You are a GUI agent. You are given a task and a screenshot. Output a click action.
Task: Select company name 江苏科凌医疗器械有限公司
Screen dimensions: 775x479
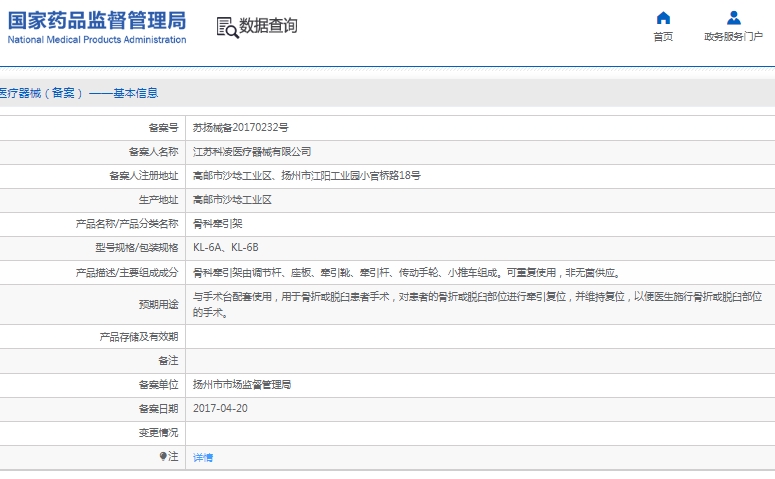pyautogui.click(x=252, y=152)
